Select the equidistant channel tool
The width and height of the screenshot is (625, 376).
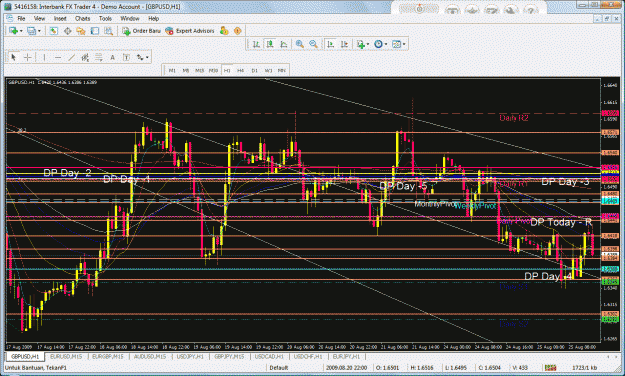pyautogui.click(x=85, y=57)
